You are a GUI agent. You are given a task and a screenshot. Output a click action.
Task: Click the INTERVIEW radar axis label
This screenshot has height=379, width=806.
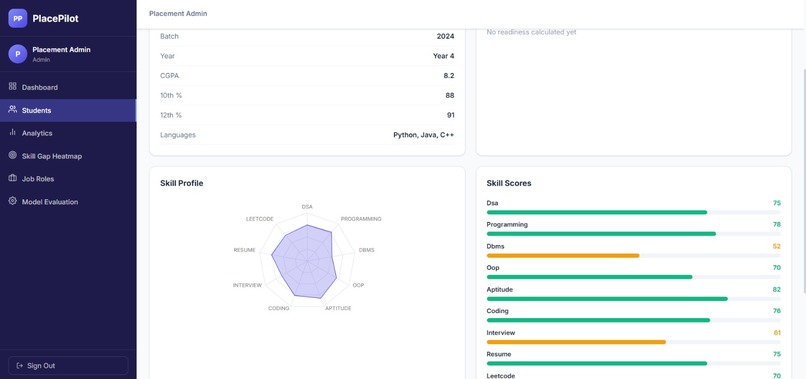point(247,285)
